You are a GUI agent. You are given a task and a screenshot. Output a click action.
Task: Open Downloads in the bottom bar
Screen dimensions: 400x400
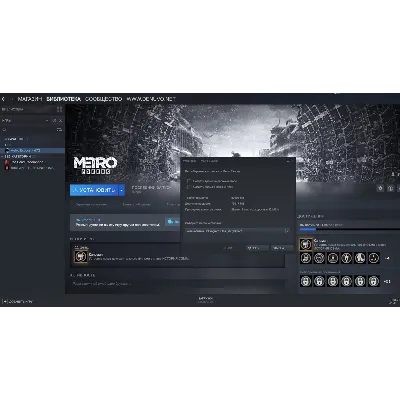pos(206,300)
